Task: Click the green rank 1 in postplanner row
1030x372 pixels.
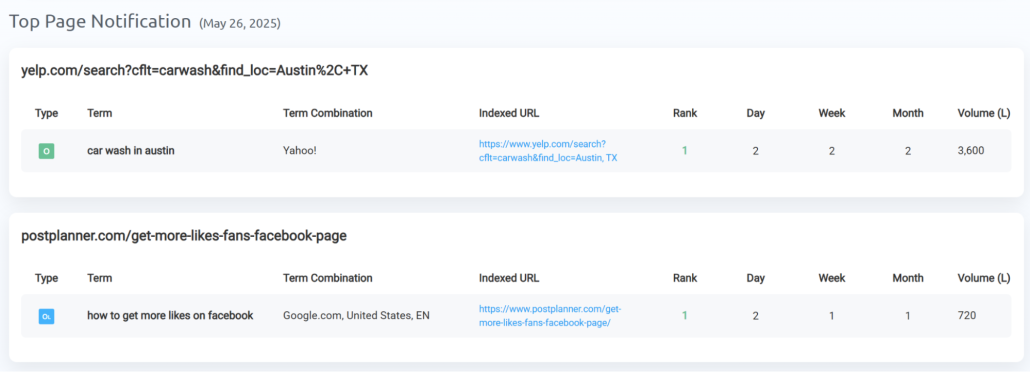Action: click(x=684, y=315)
